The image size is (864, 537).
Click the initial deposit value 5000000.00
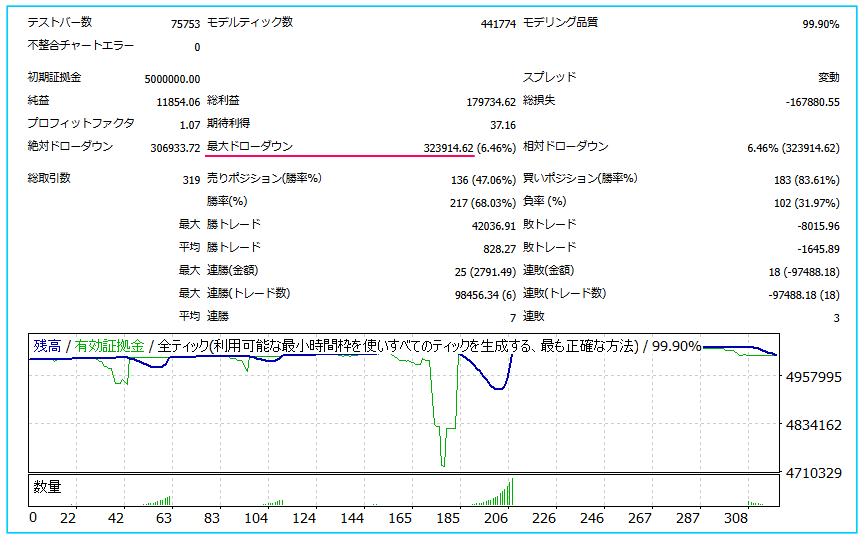[x=172, y=79]
